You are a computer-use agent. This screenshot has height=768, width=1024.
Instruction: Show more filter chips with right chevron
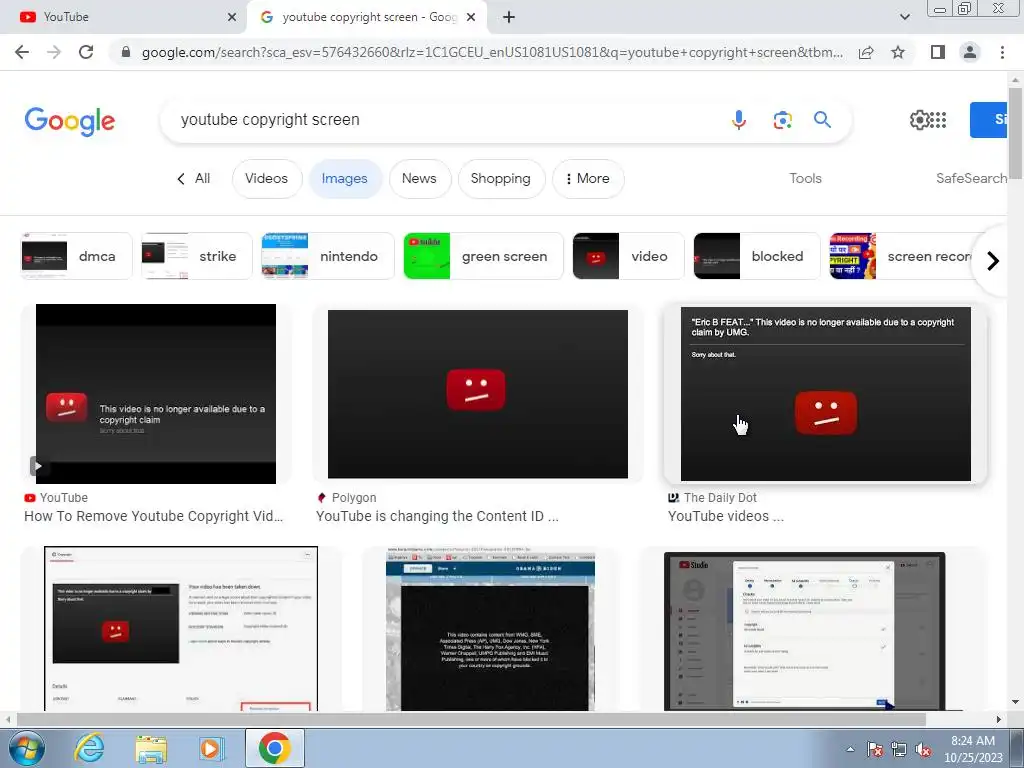993,261
